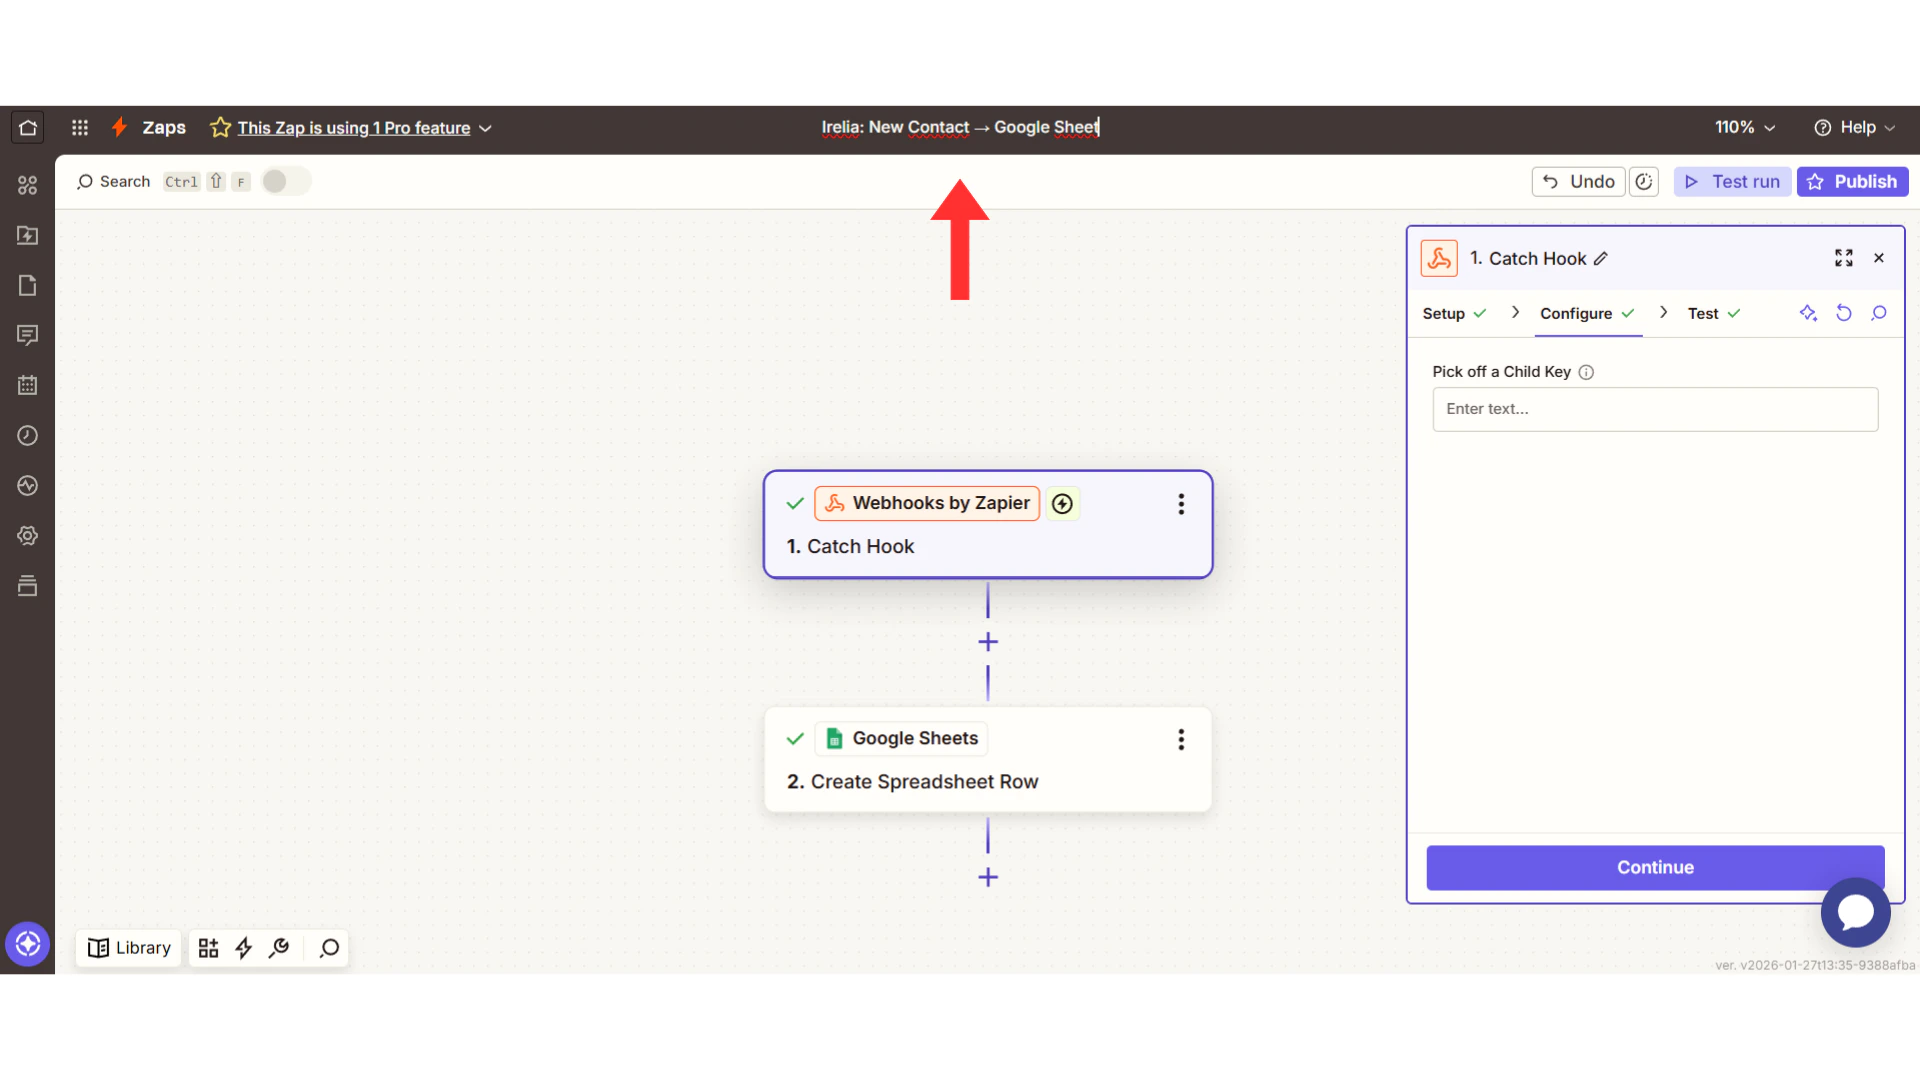Click the Publish button
The image size is (1920, 1080).
pos(1852,182)
